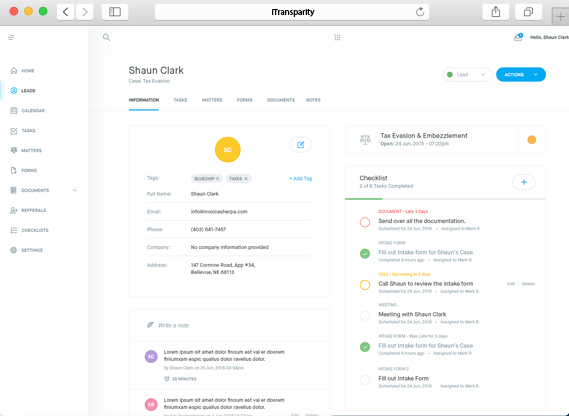Click the orange matter status dot
Screen dimensions: 569x416
pyautogui.click(x=532, y=140)
